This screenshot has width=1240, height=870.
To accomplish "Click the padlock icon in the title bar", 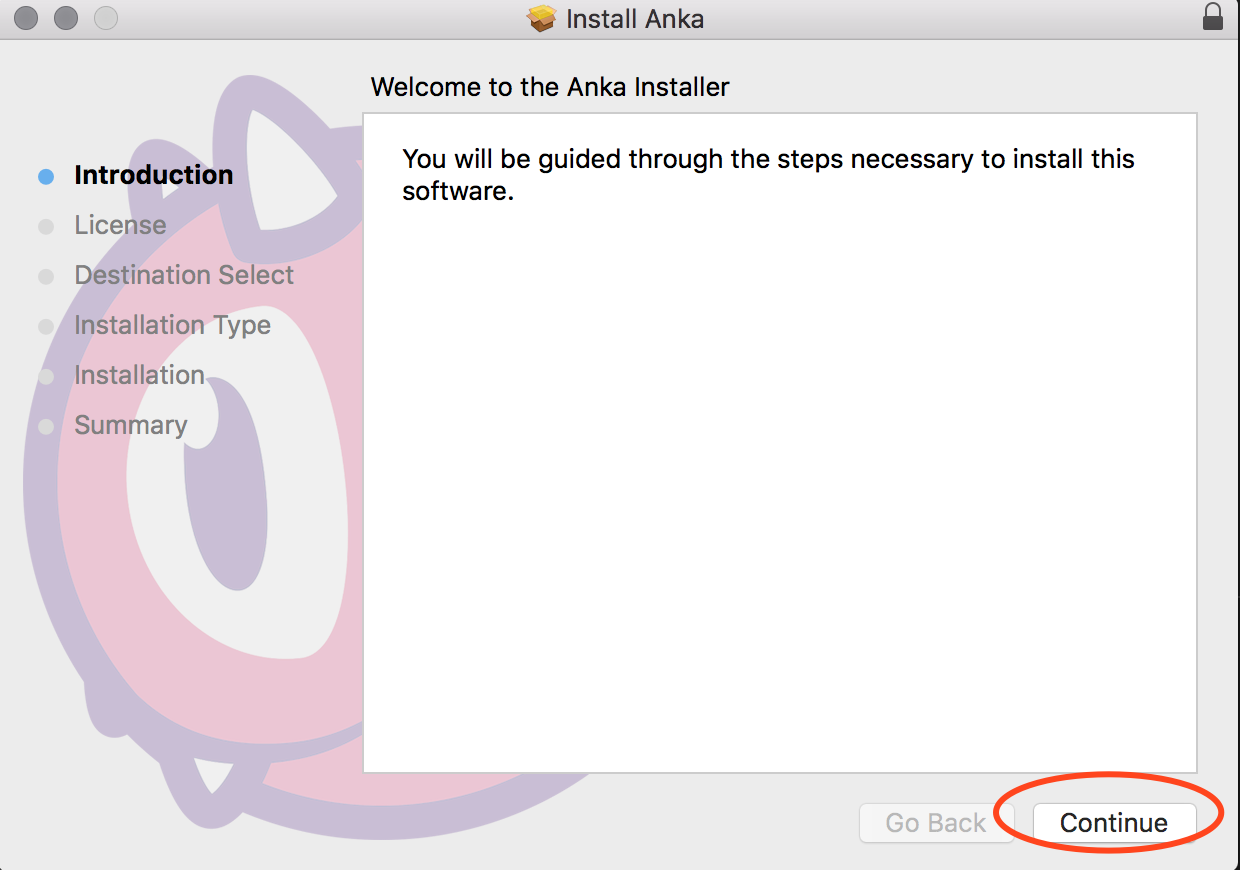I will 1213,17.
